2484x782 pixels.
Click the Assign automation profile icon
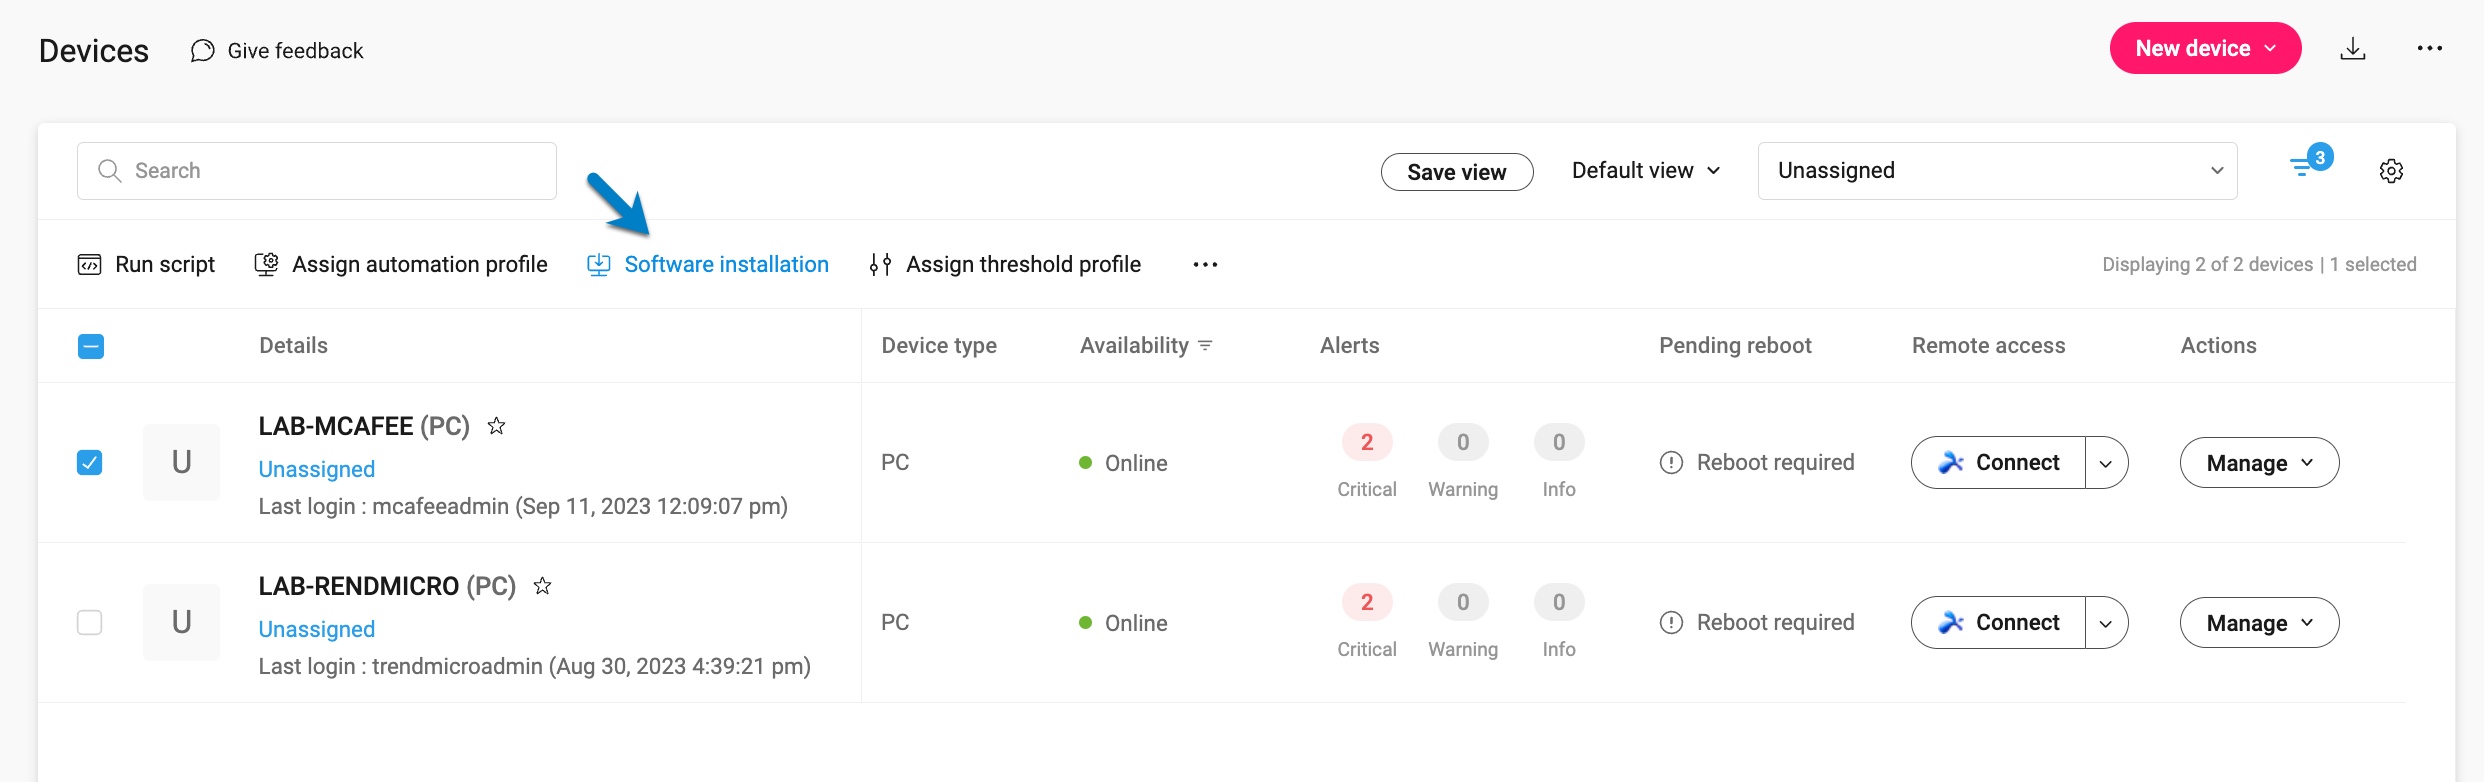(266, 264)
